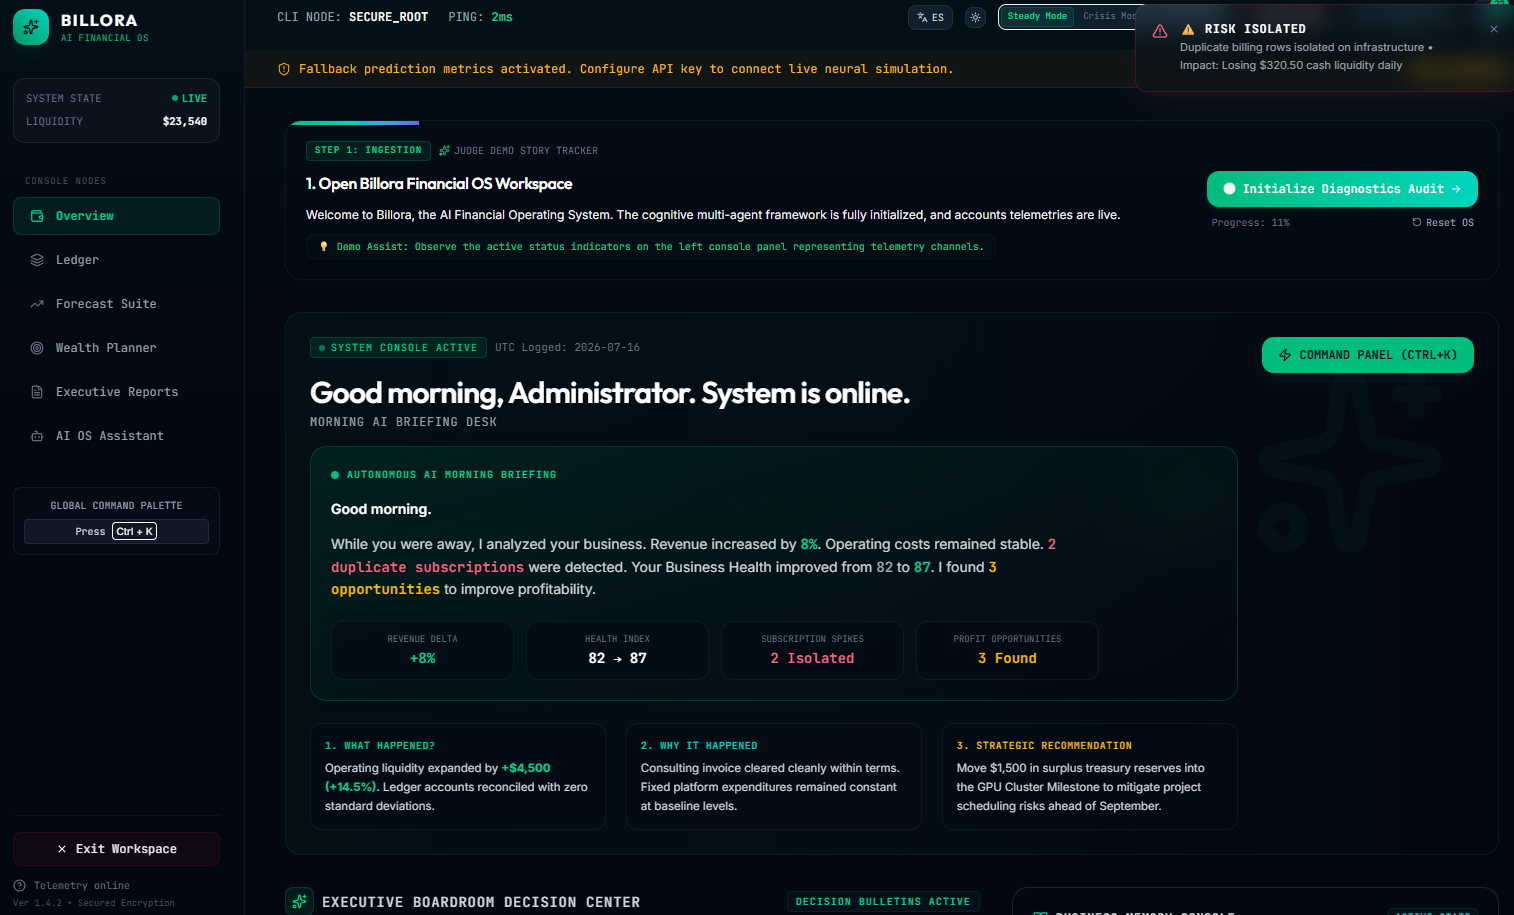1514x915 pixels.
Task: Click the Executive Boardroom sparkle icon
Action: coord(299,901)
